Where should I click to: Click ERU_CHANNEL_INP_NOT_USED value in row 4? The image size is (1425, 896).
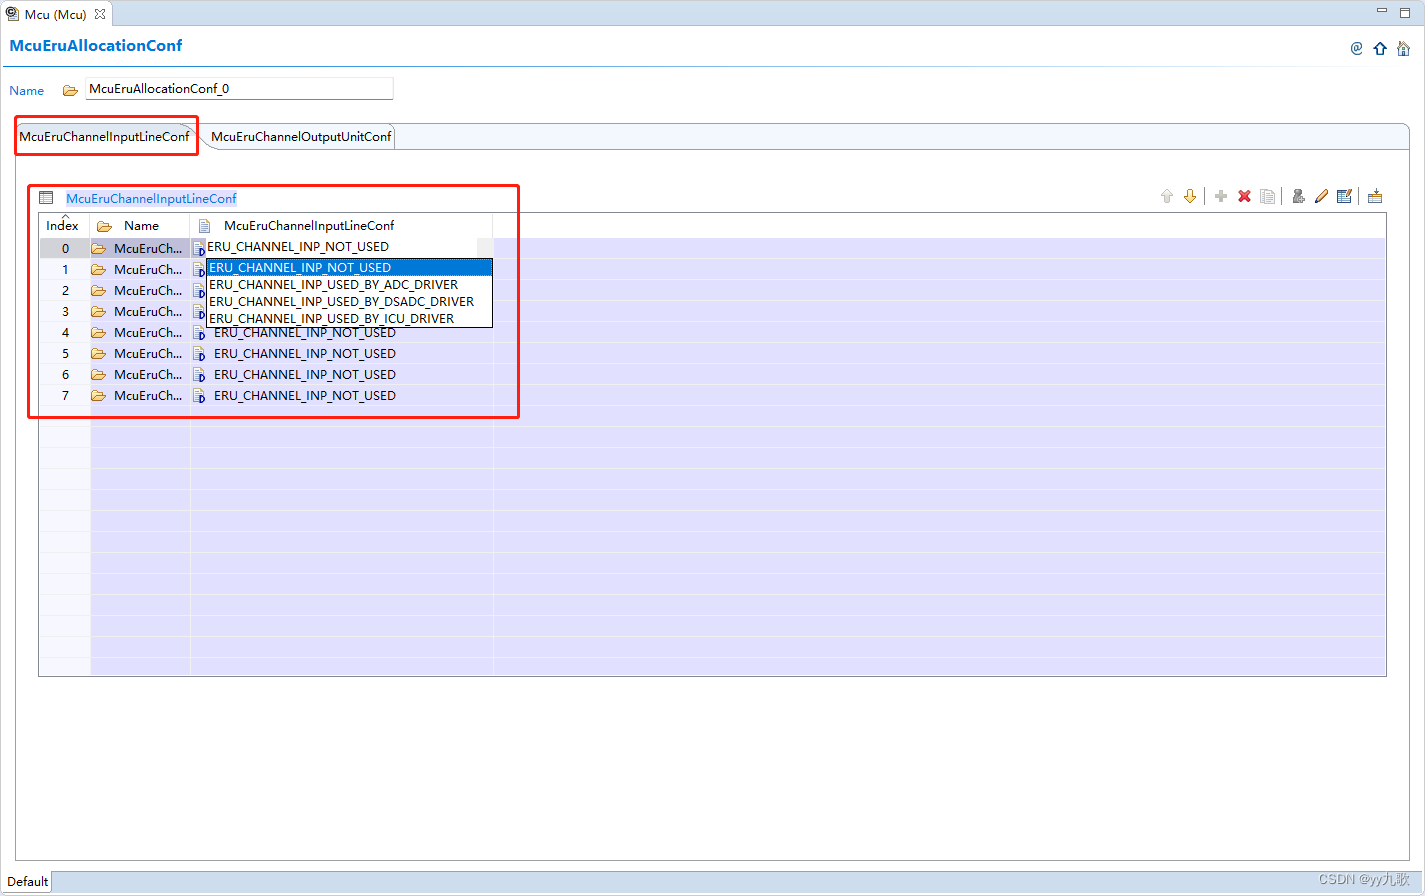coord(305,332)
